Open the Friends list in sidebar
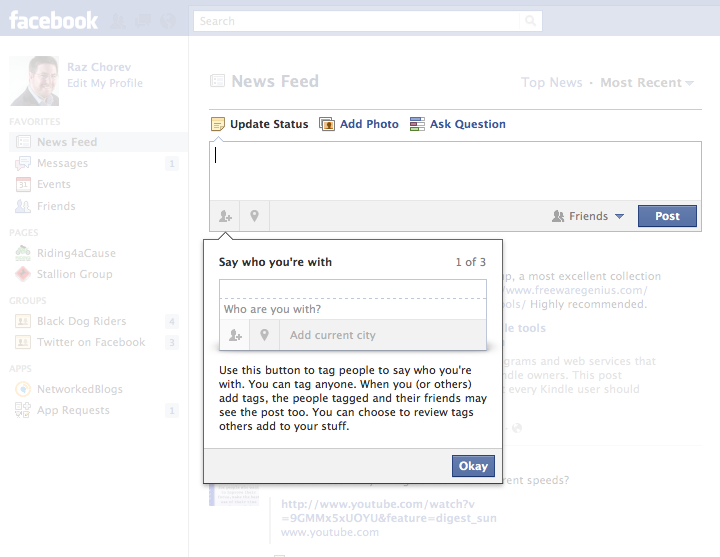This screenshot has width=720, height=557. point(56,206)
